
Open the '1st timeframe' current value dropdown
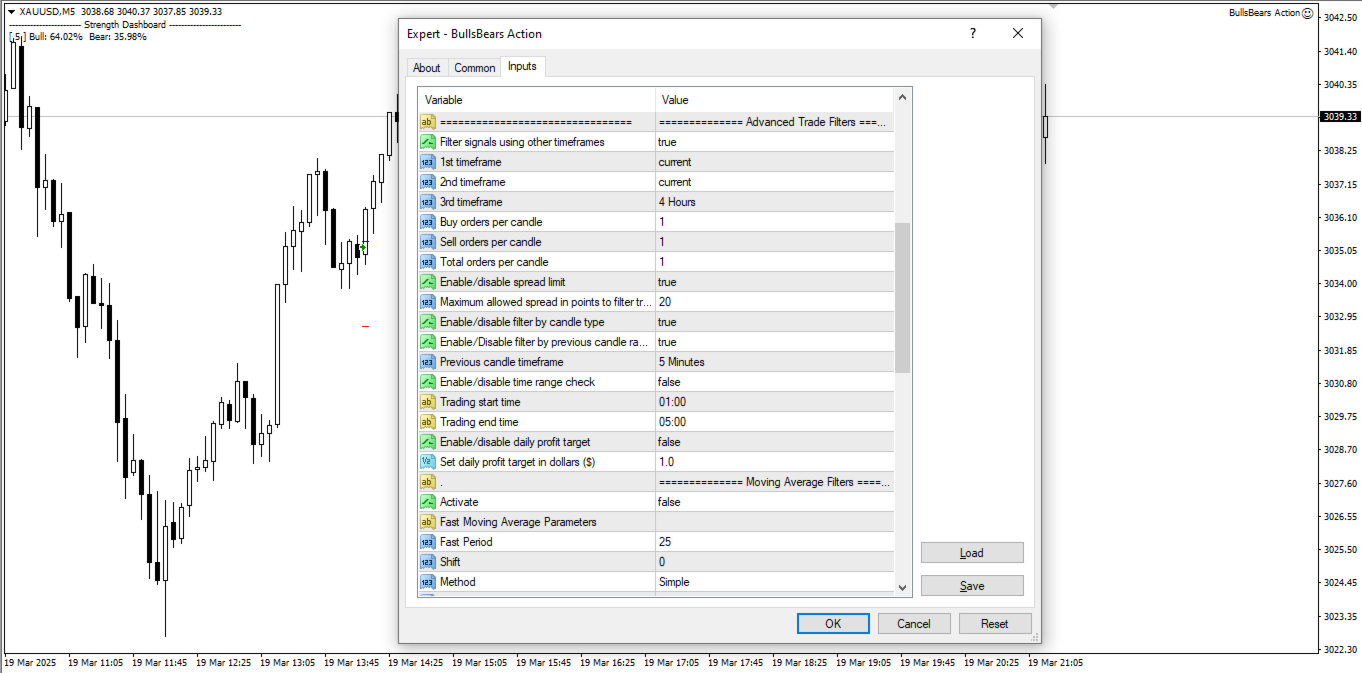pos(775,162)
